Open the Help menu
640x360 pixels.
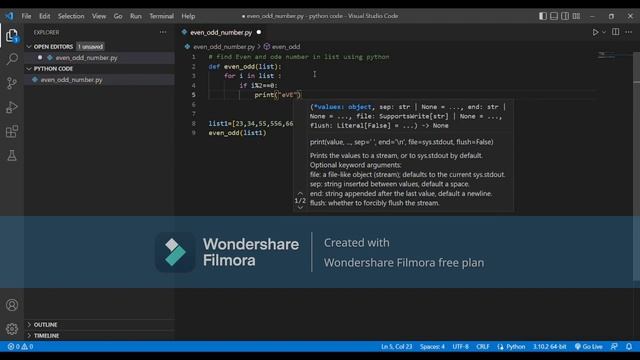[x=188, y=16]
